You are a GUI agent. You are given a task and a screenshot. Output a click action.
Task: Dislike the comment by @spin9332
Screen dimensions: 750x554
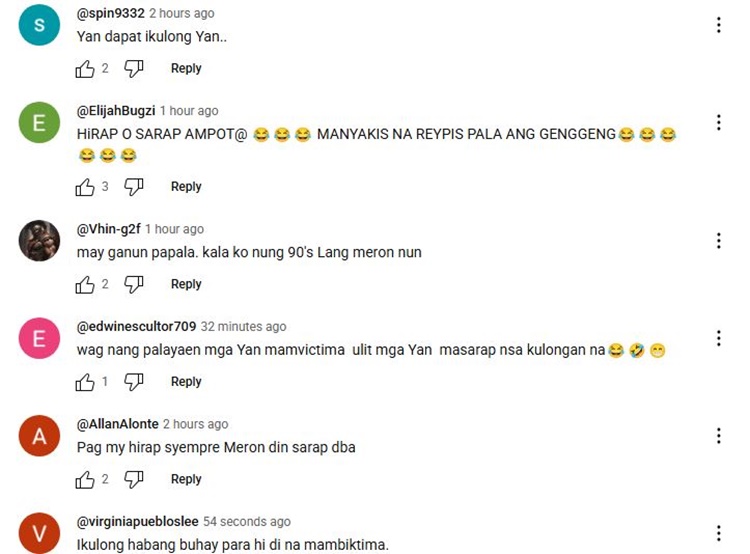click(x=134, y=69)
